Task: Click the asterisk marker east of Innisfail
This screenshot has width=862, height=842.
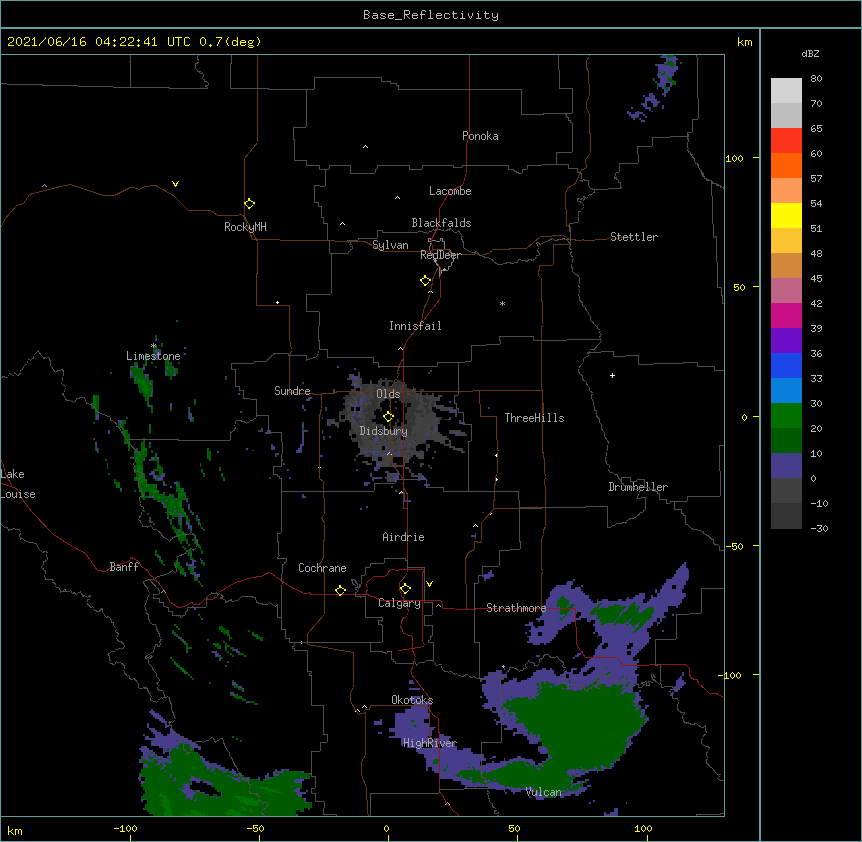Action: click(502, 303)
